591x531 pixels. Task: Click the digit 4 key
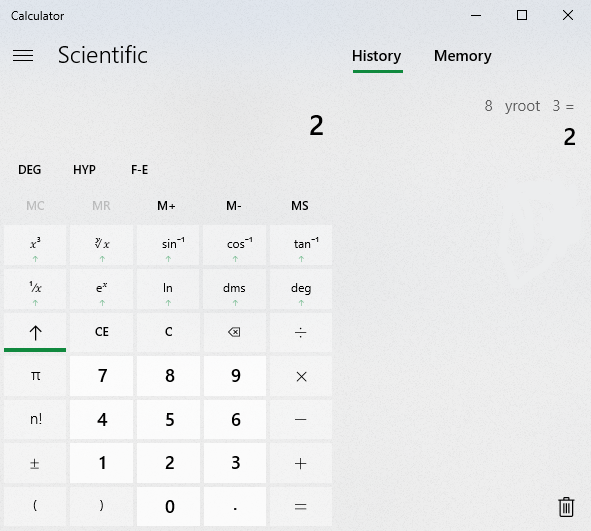(101, 419)
